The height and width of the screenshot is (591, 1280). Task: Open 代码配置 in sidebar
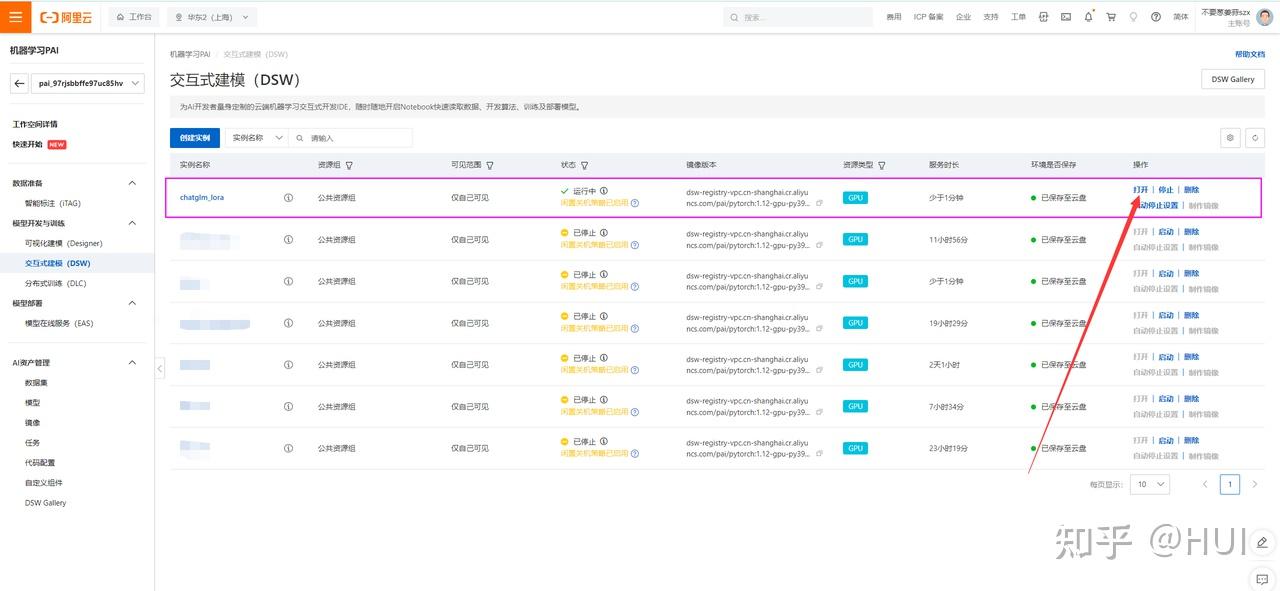[x=40, y=462]
